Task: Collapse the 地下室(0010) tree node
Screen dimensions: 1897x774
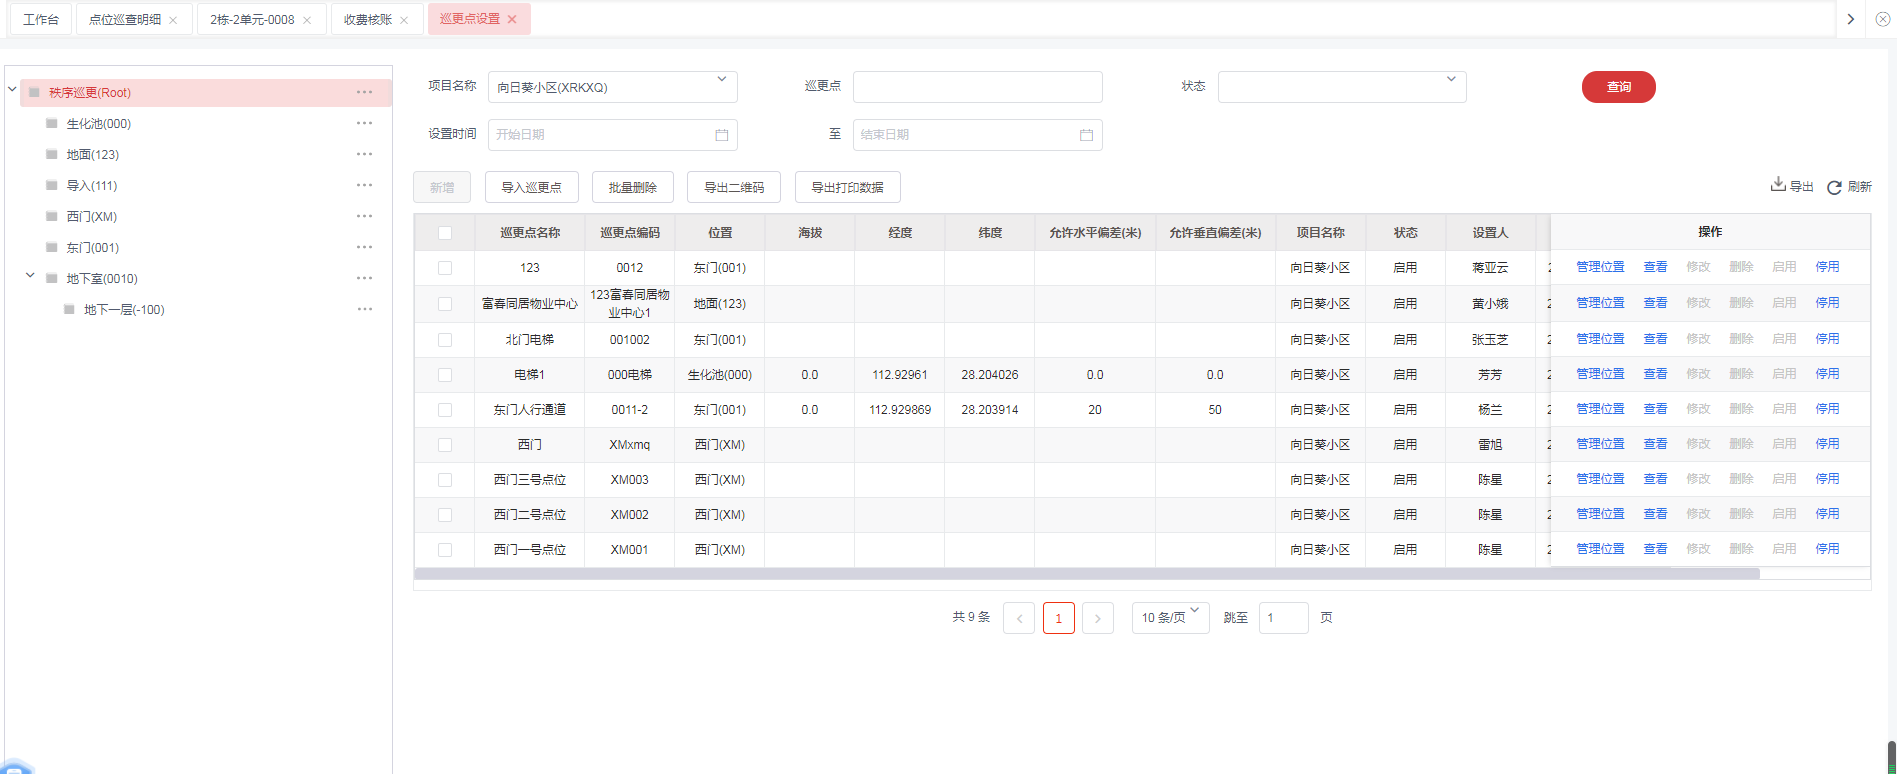Action: pos(30,277)
